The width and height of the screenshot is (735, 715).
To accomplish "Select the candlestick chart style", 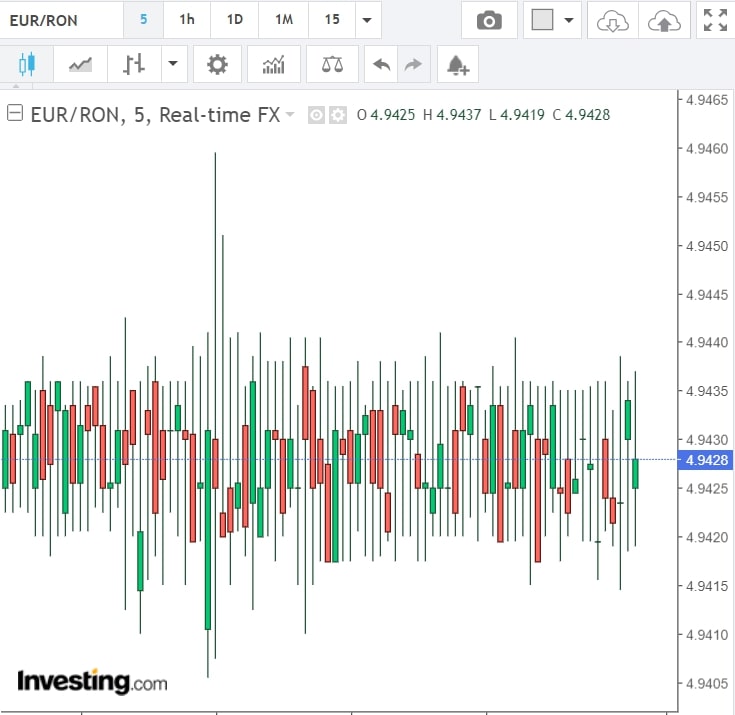I will (26, 65).
